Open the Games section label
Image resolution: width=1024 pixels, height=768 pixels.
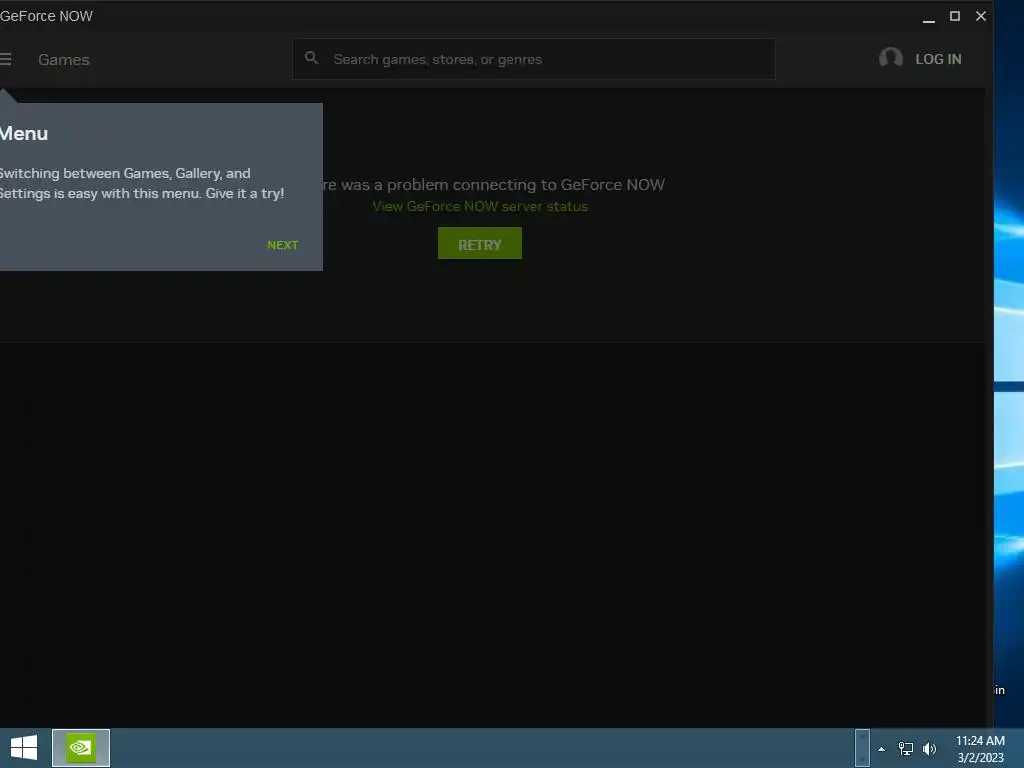pyautogui.click(x=64, y=59)
